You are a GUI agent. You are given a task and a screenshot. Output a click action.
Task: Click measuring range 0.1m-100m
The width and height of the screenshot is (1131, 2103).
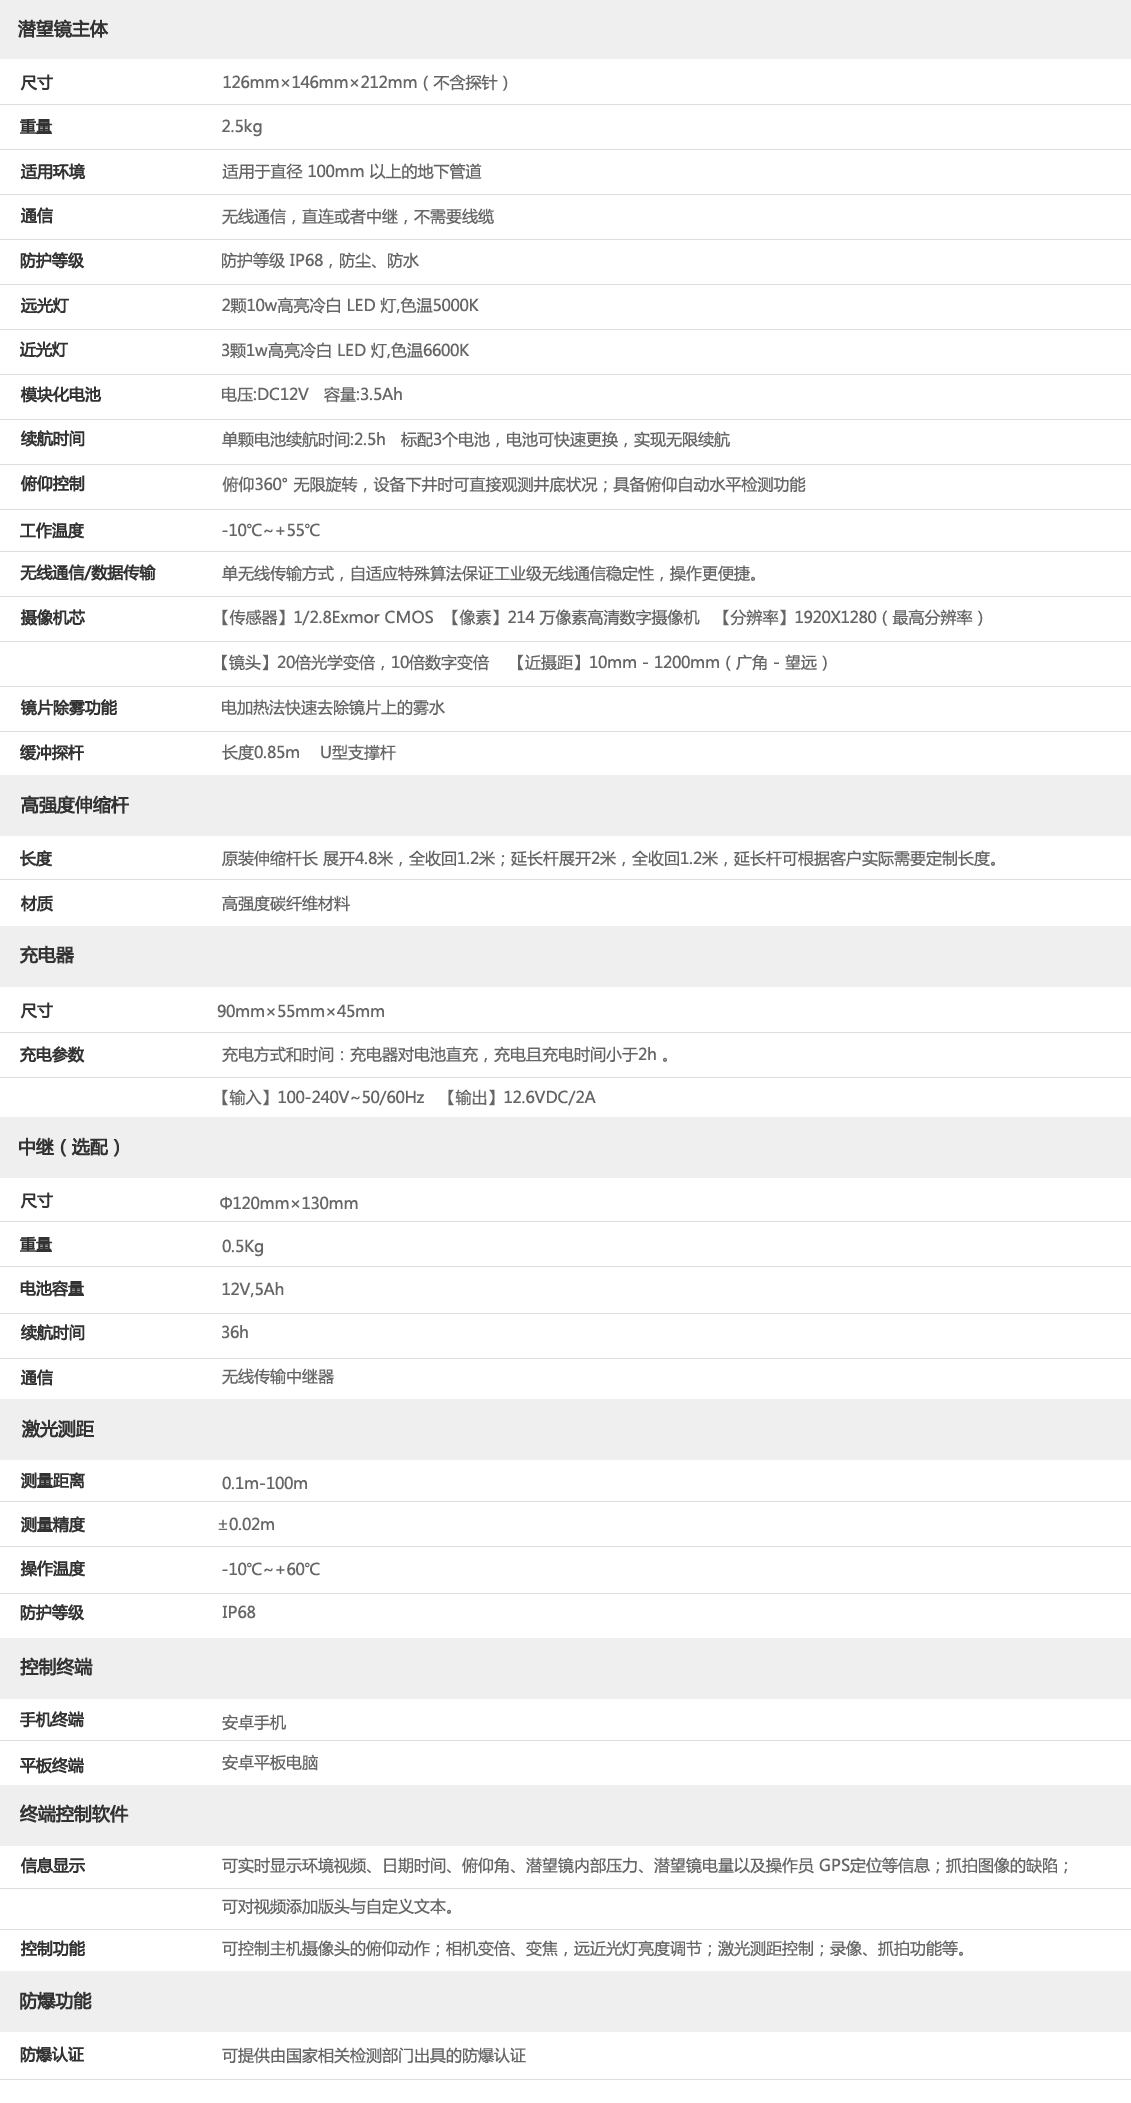point(265,1484)
